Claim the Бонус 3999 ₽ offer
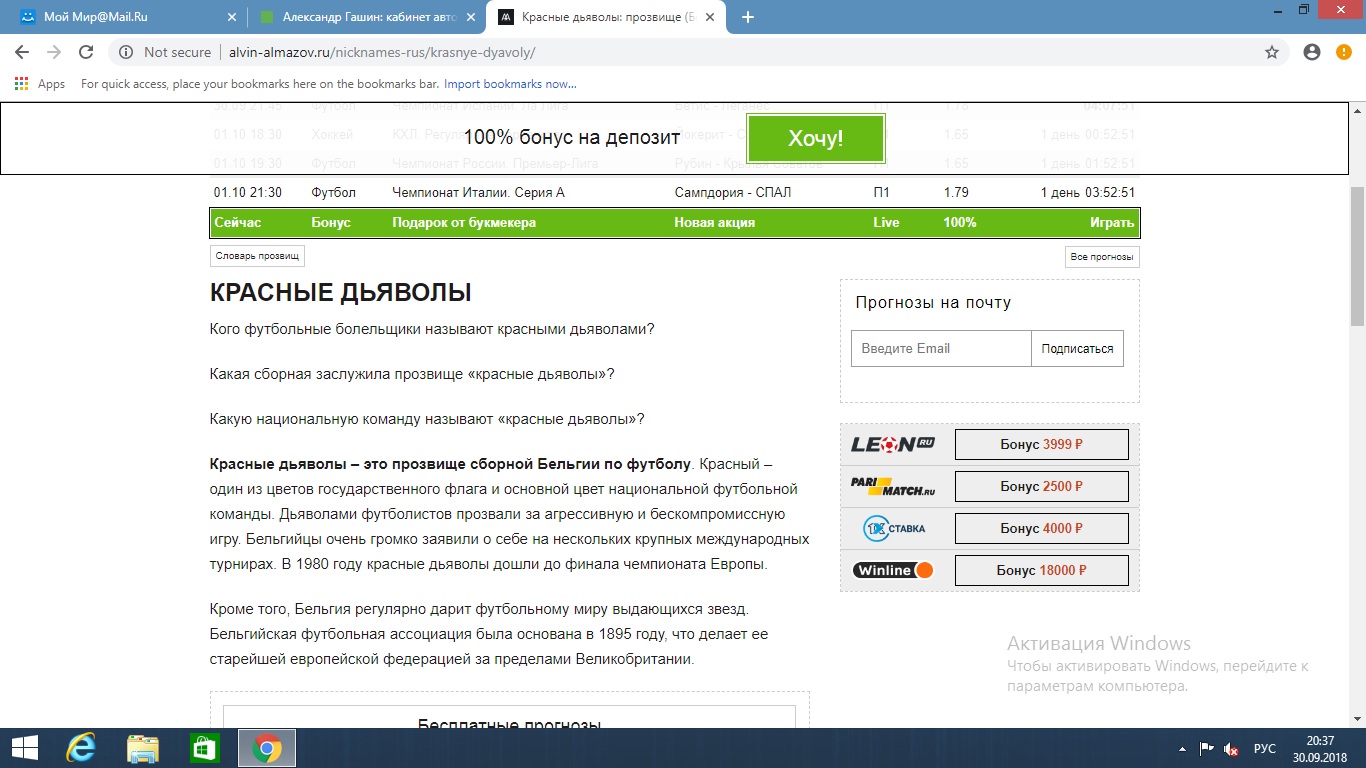Screen dimensions: 1366x768 pos(1042,444)
